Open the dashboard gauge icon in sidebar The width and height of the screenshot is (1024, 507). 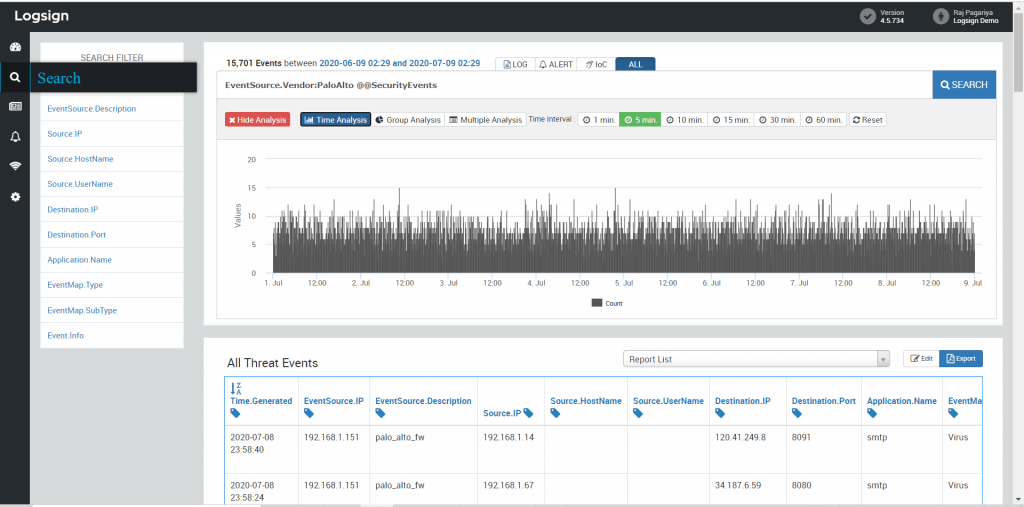(15, 48)
